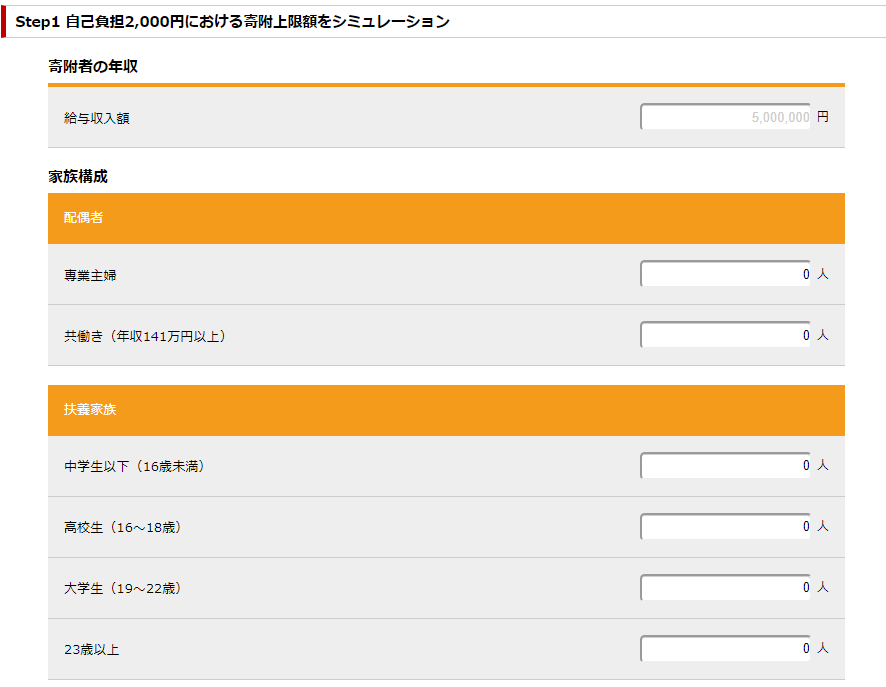The height and width of the screenshot is (687, 886).
Task: Click the 23歳以上 label text
Action: click(x=92, y=650)
